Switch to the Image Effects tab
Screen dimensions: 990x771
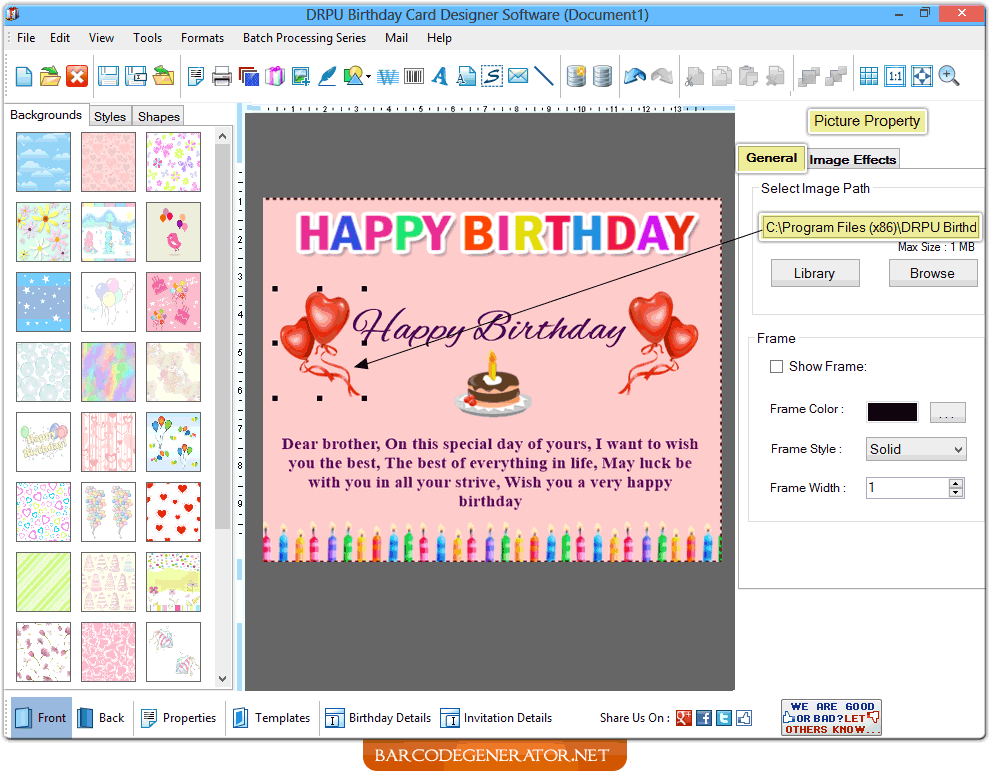click(x=852, y=160)
